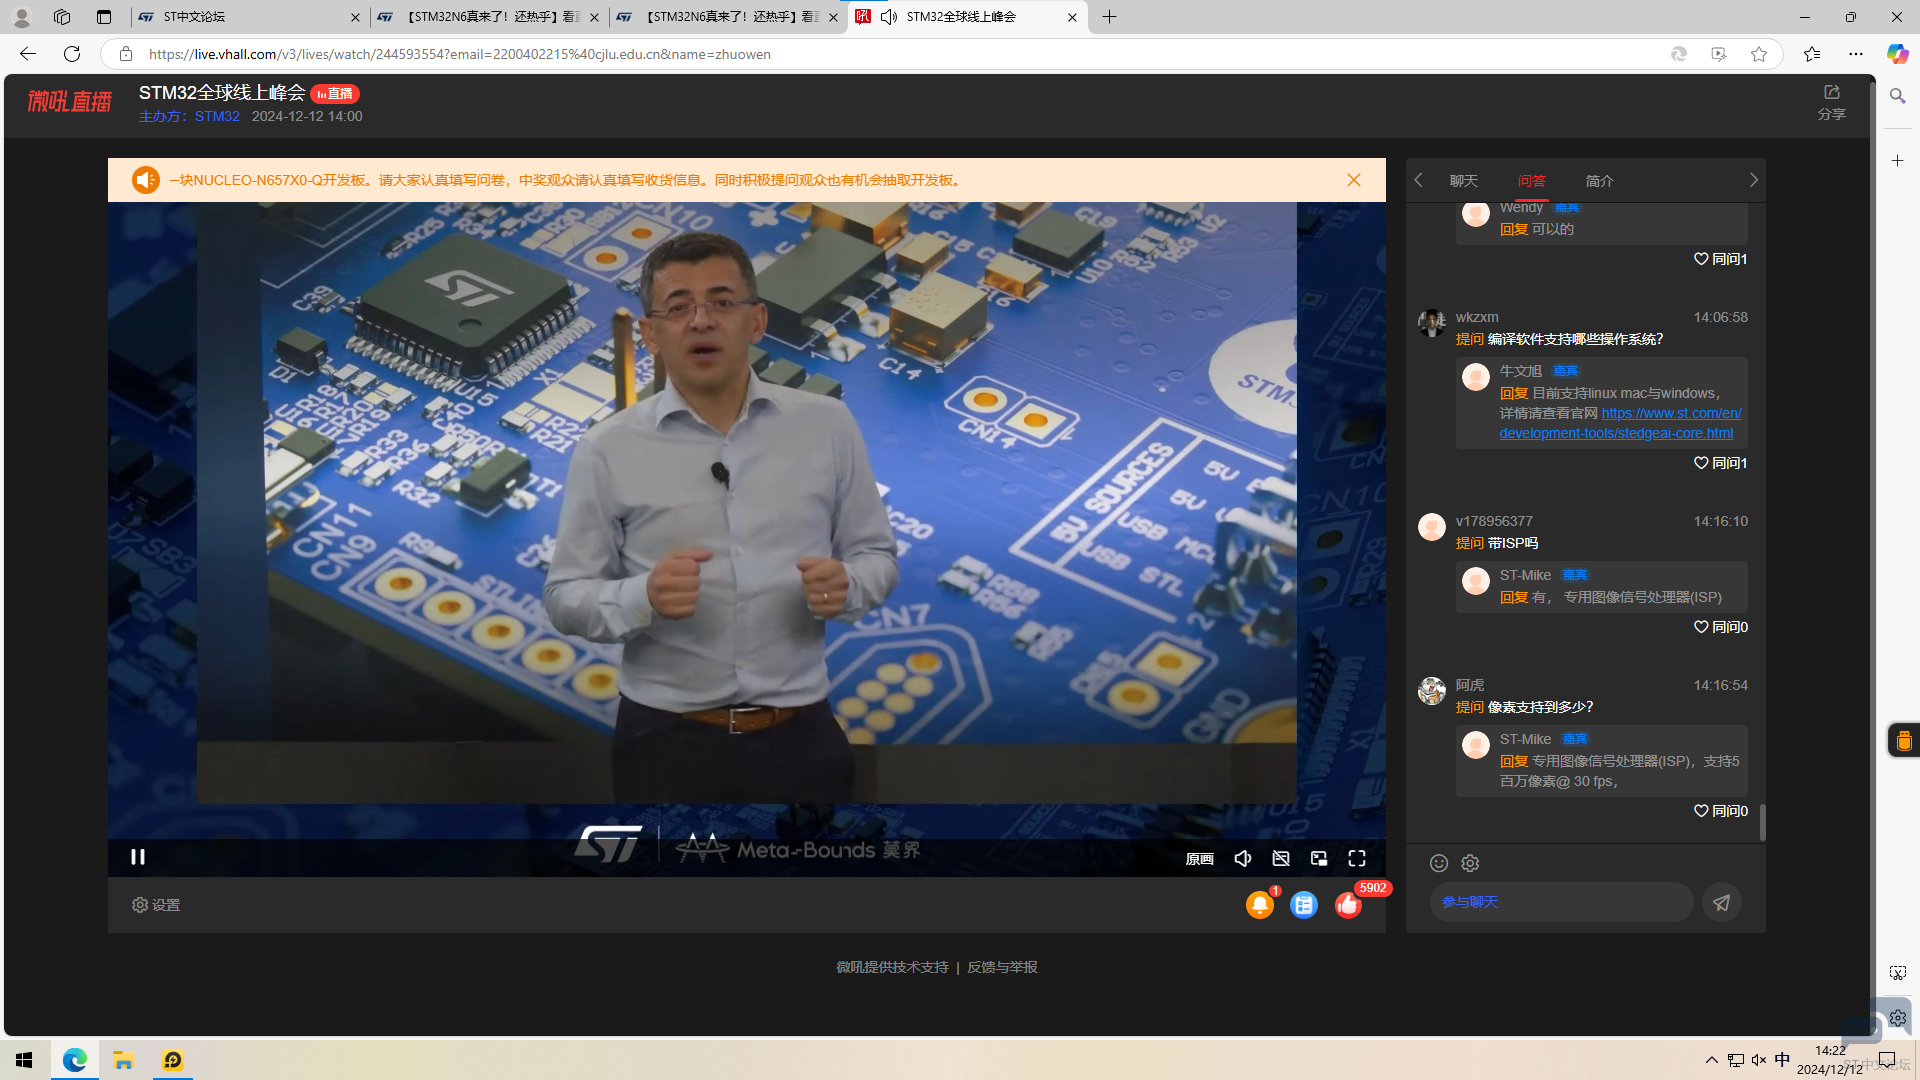The image size is (1920, 1080).
Task: Close the orange announcement banner
Action: point(1354,180)
